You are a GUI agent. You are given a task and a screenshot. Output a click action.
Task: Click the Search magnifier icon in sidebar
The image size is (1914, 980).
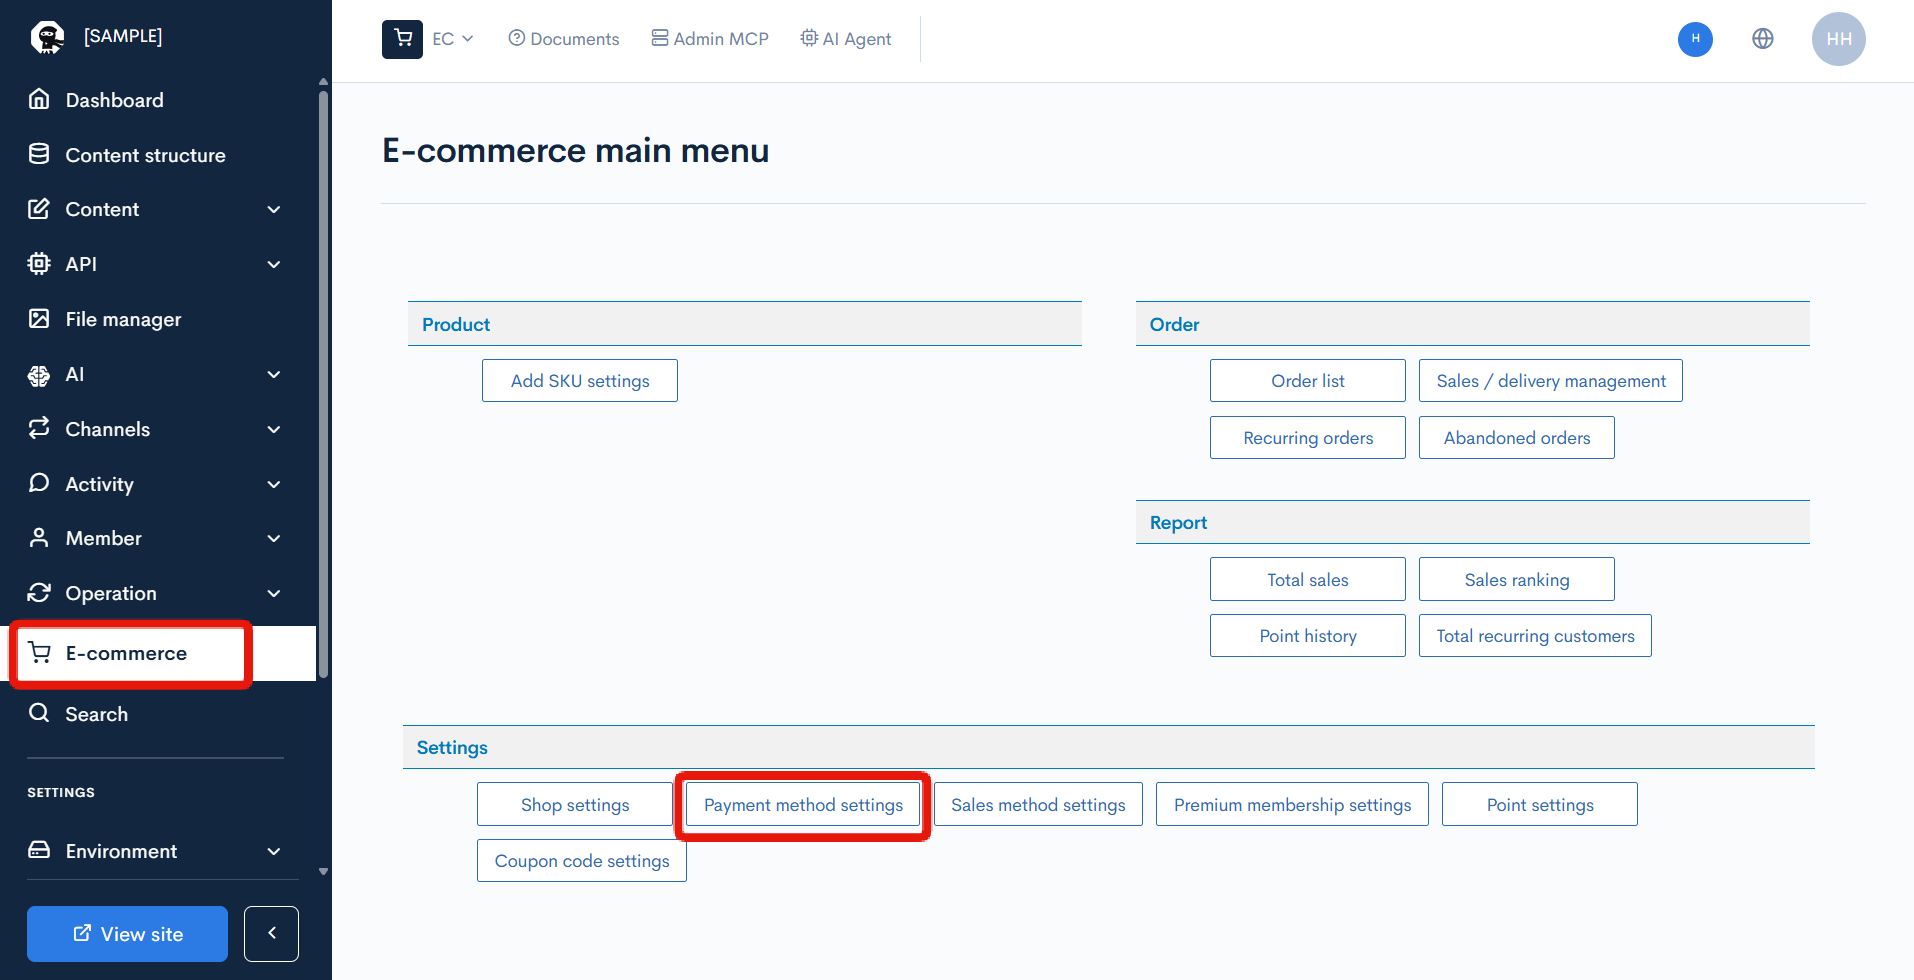[39, 713]
